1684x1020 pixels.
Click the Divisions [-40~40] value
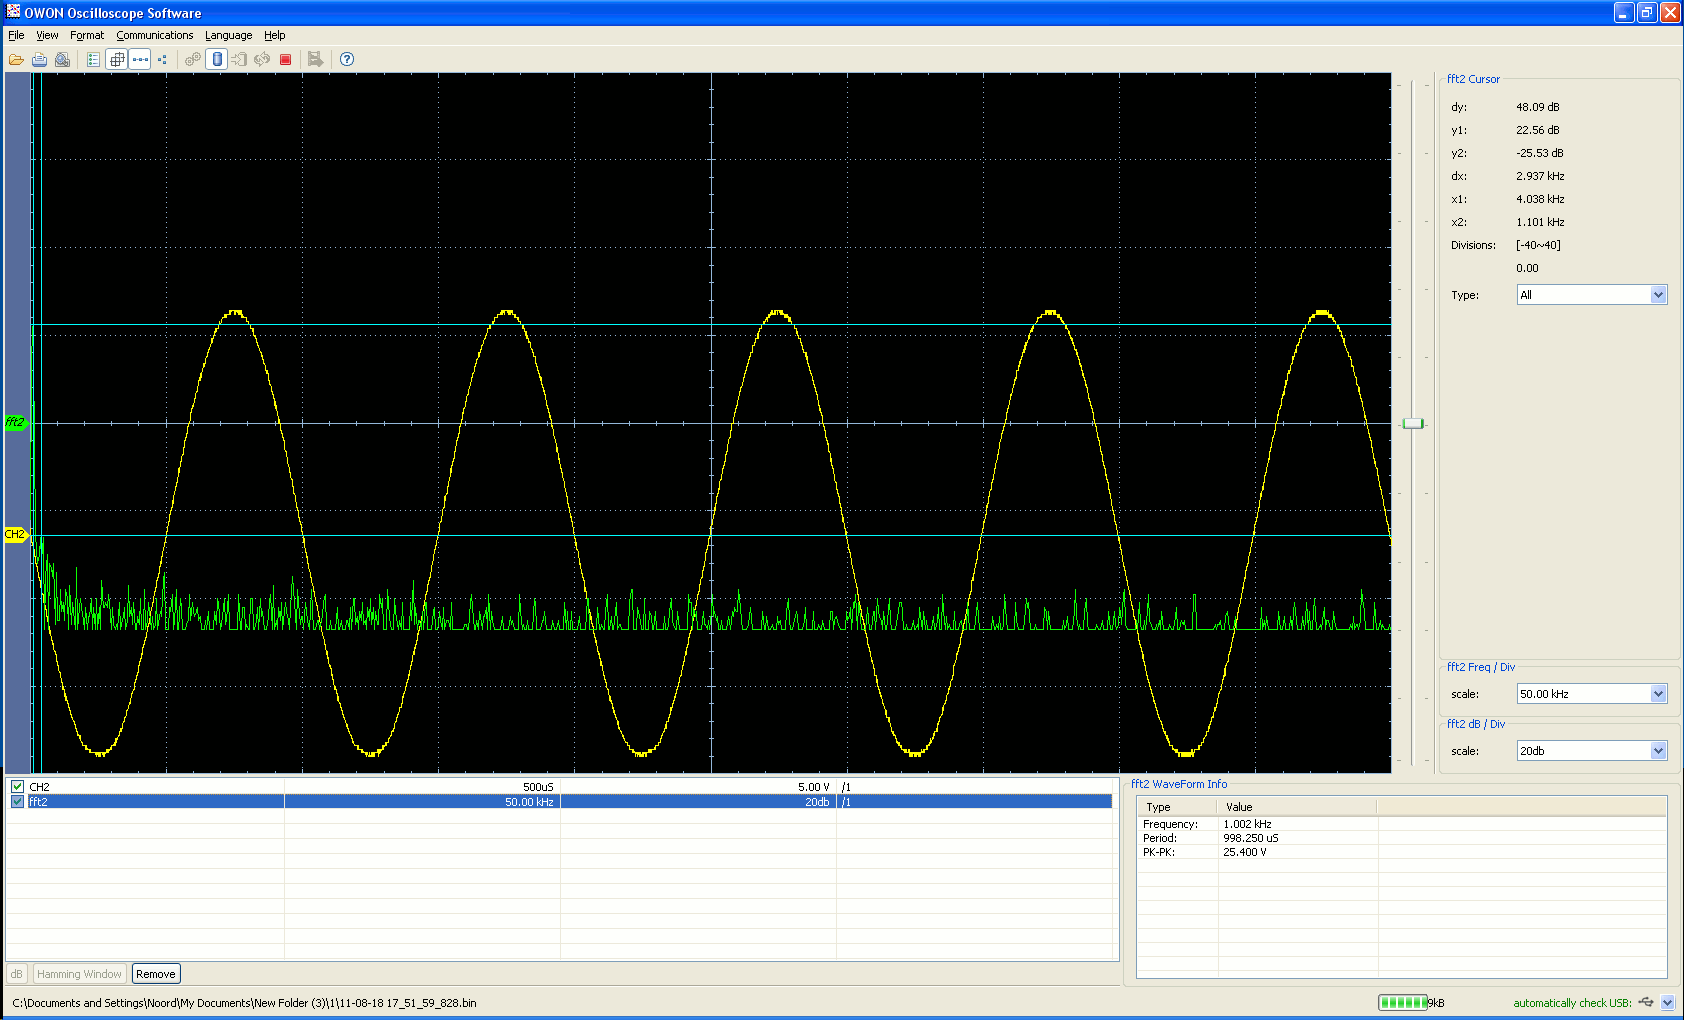(1538, 245)
